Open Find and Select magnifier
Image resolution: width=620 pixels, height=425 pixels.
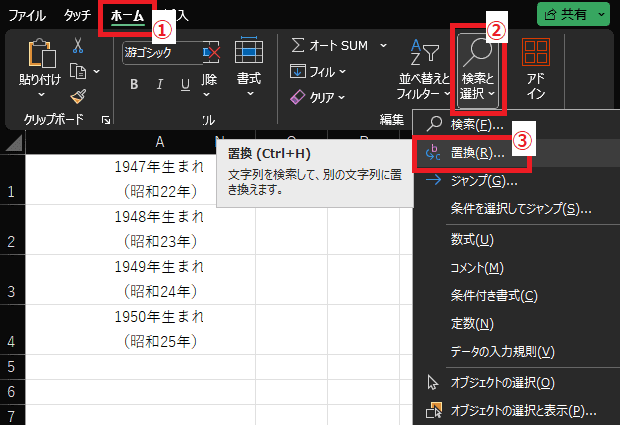[x=477, y=50]
